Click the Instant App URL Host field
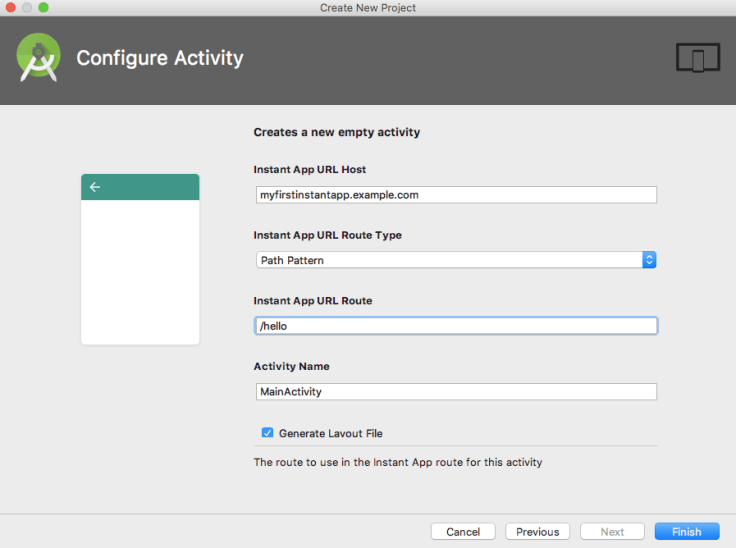 click(x=456, y=195)
